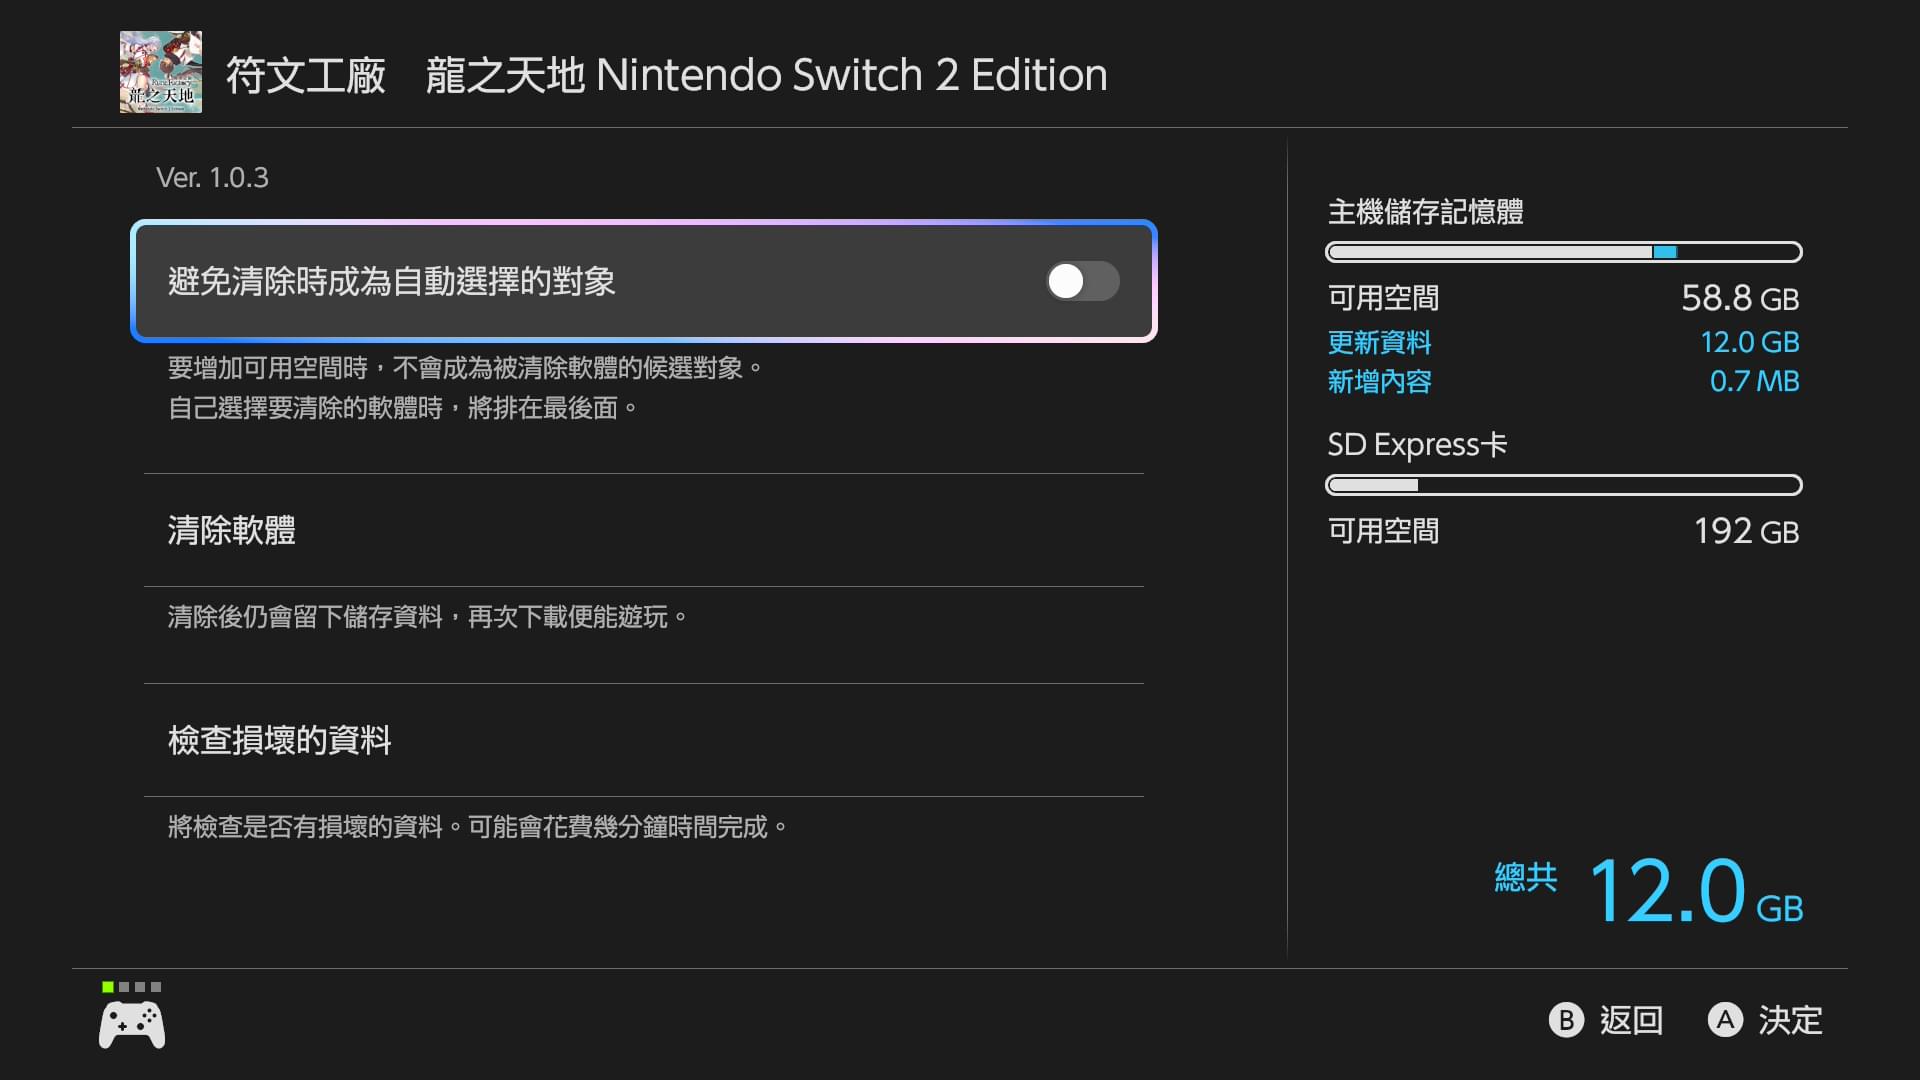Click the game cover thumbnail icon
The height and width of the screenshot is (1080, 1920).
pos(161,72)
